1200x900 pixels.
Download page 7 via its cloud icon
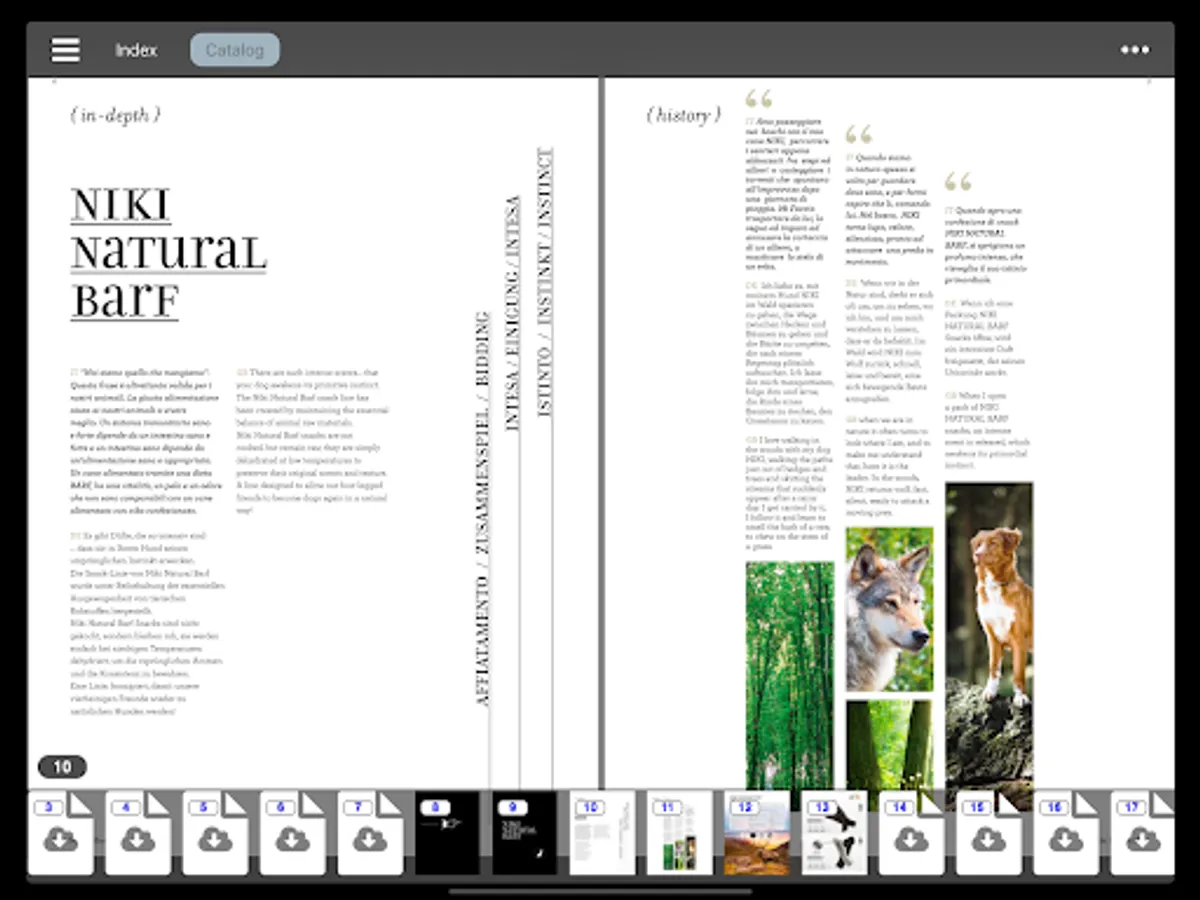tap(370, 841)
